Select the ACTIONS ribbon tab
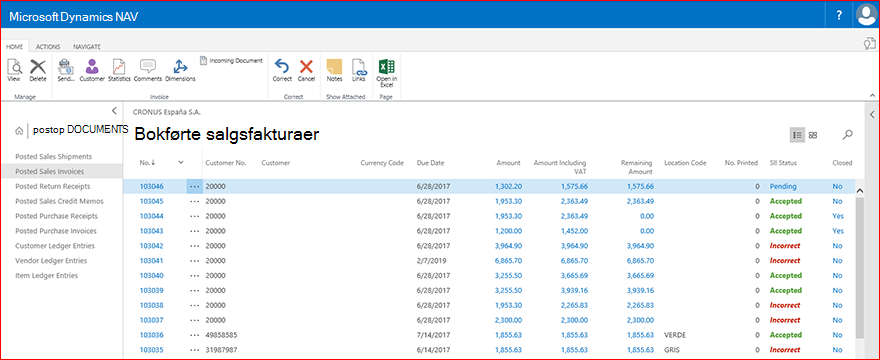The image size is (880, 360). tap(48, 47)
